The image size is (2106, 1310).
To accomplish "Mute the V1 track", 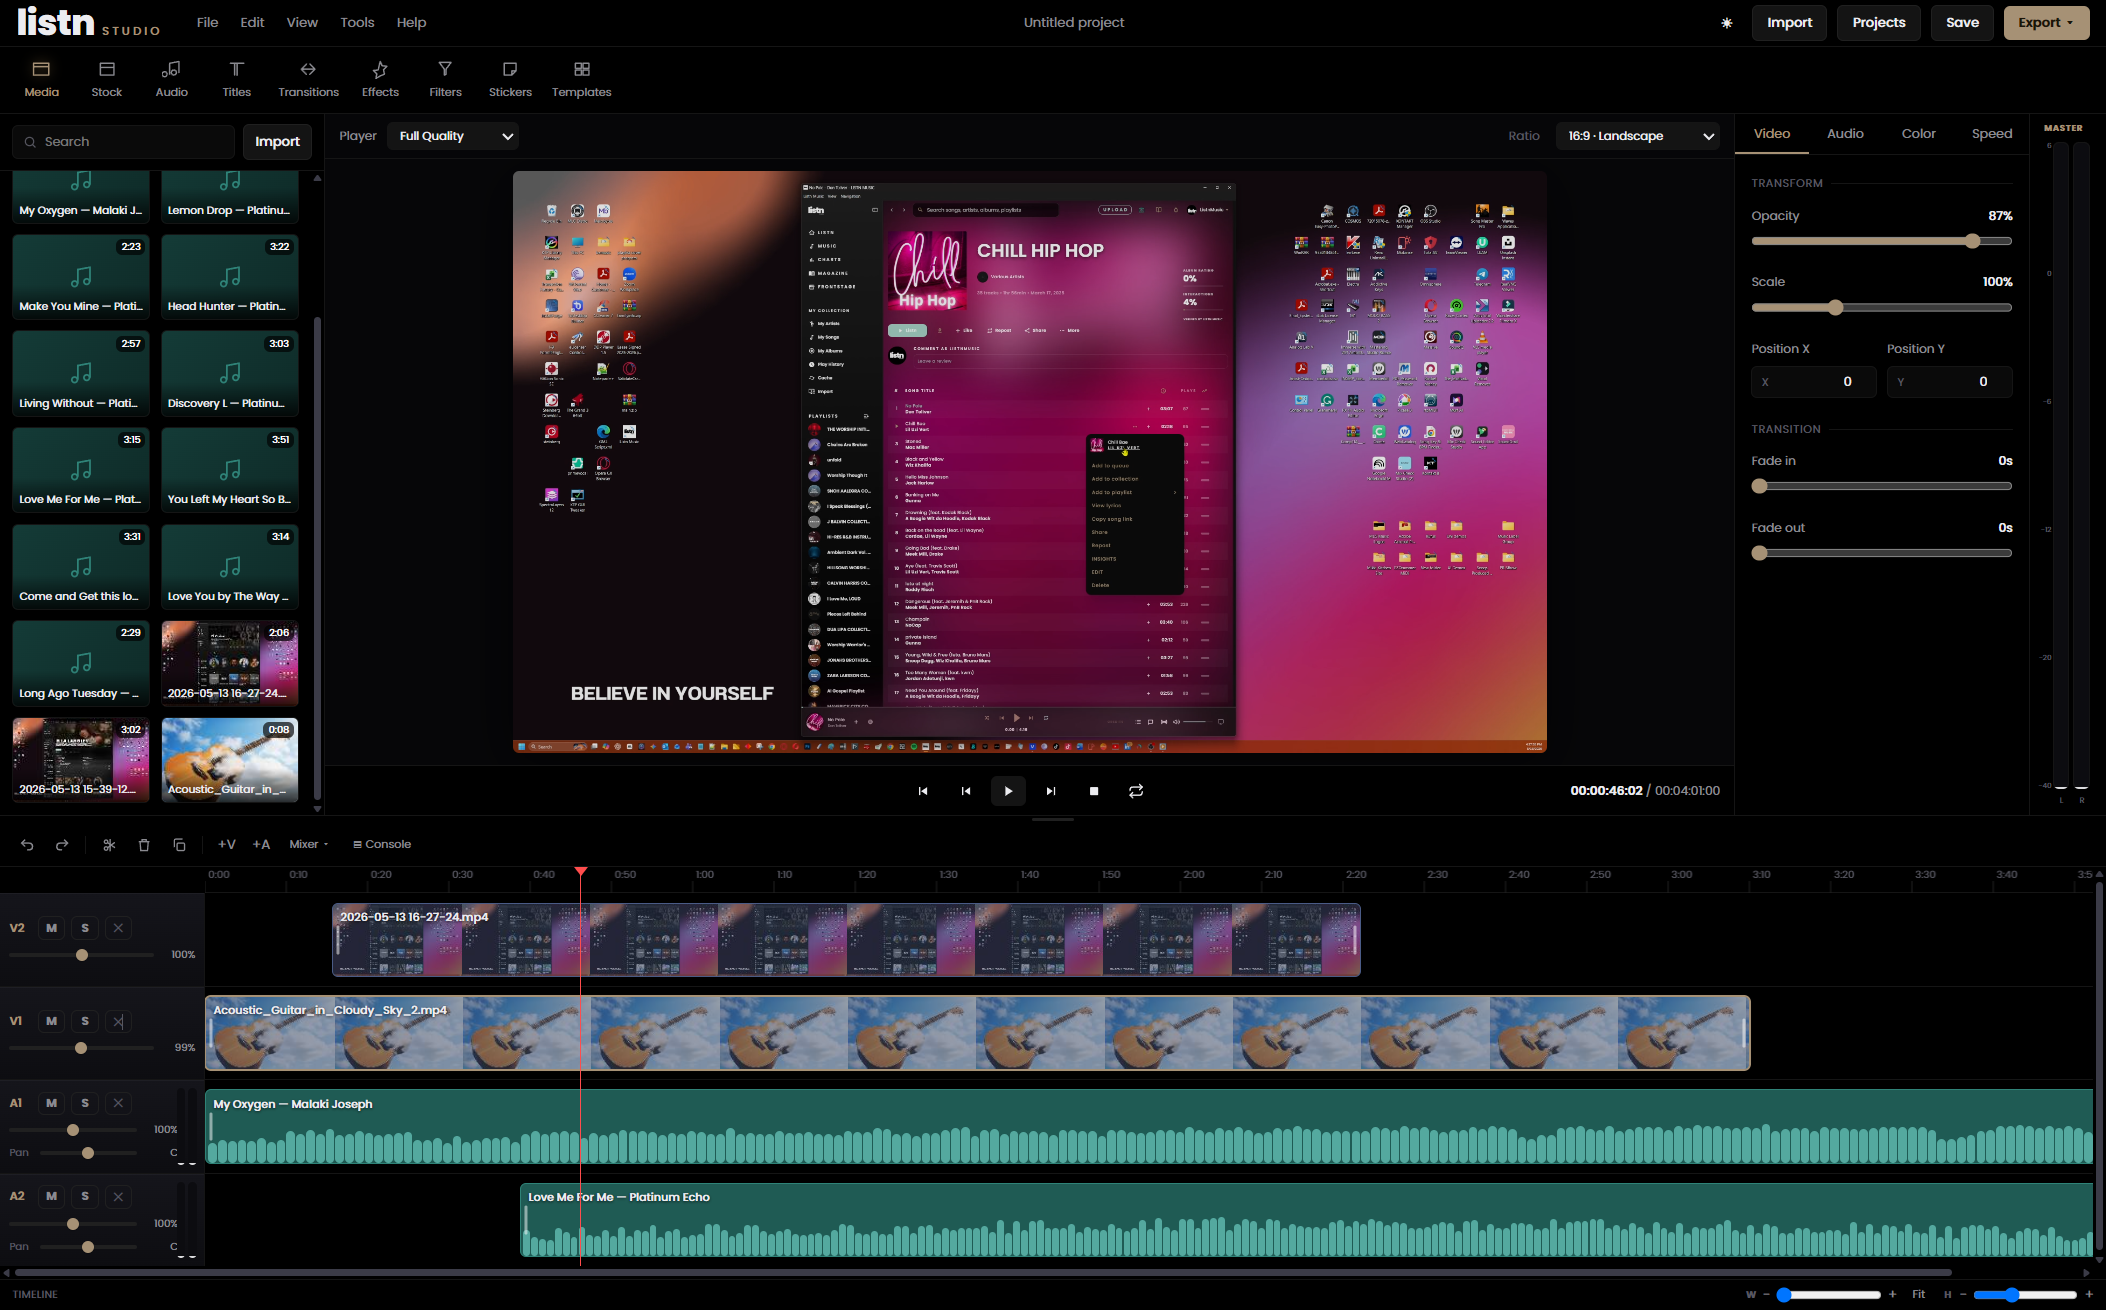I will (x=52, y=1021).
